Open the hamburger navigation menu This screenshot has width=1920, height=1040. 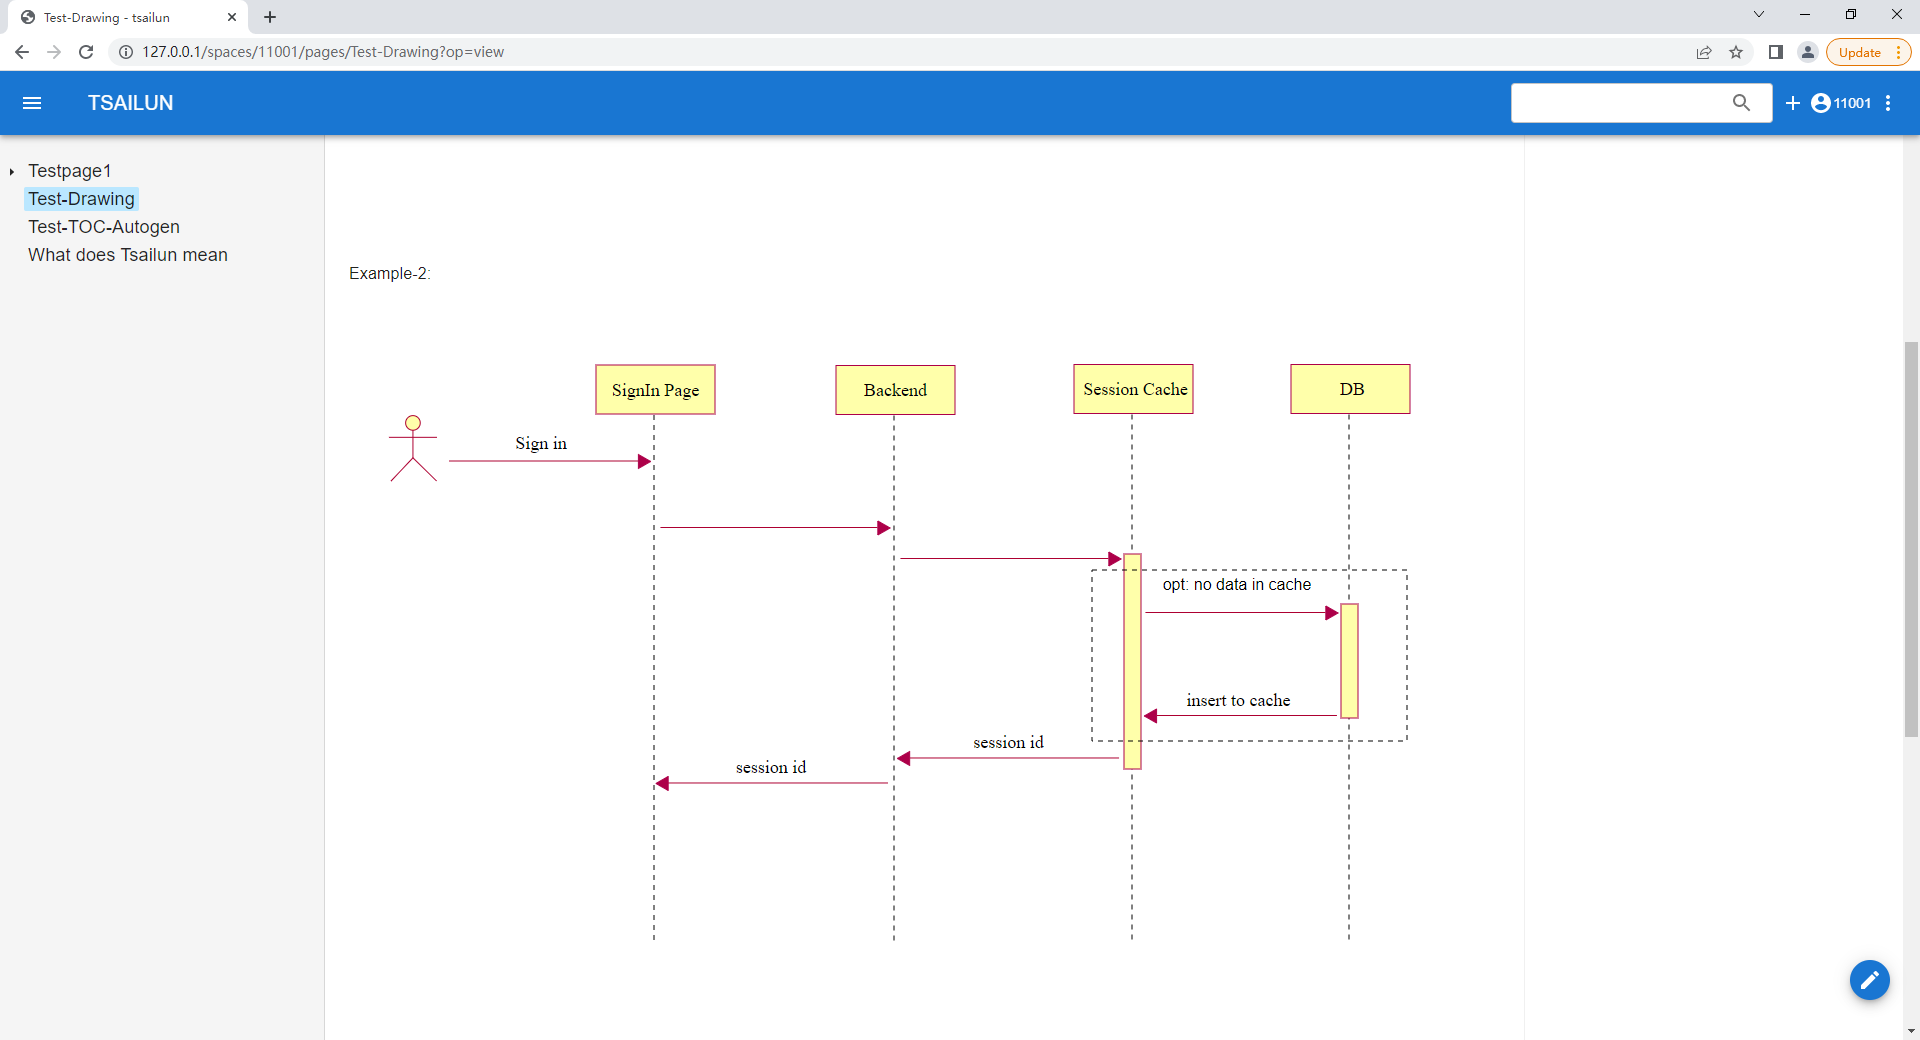(x=32, y=103)
